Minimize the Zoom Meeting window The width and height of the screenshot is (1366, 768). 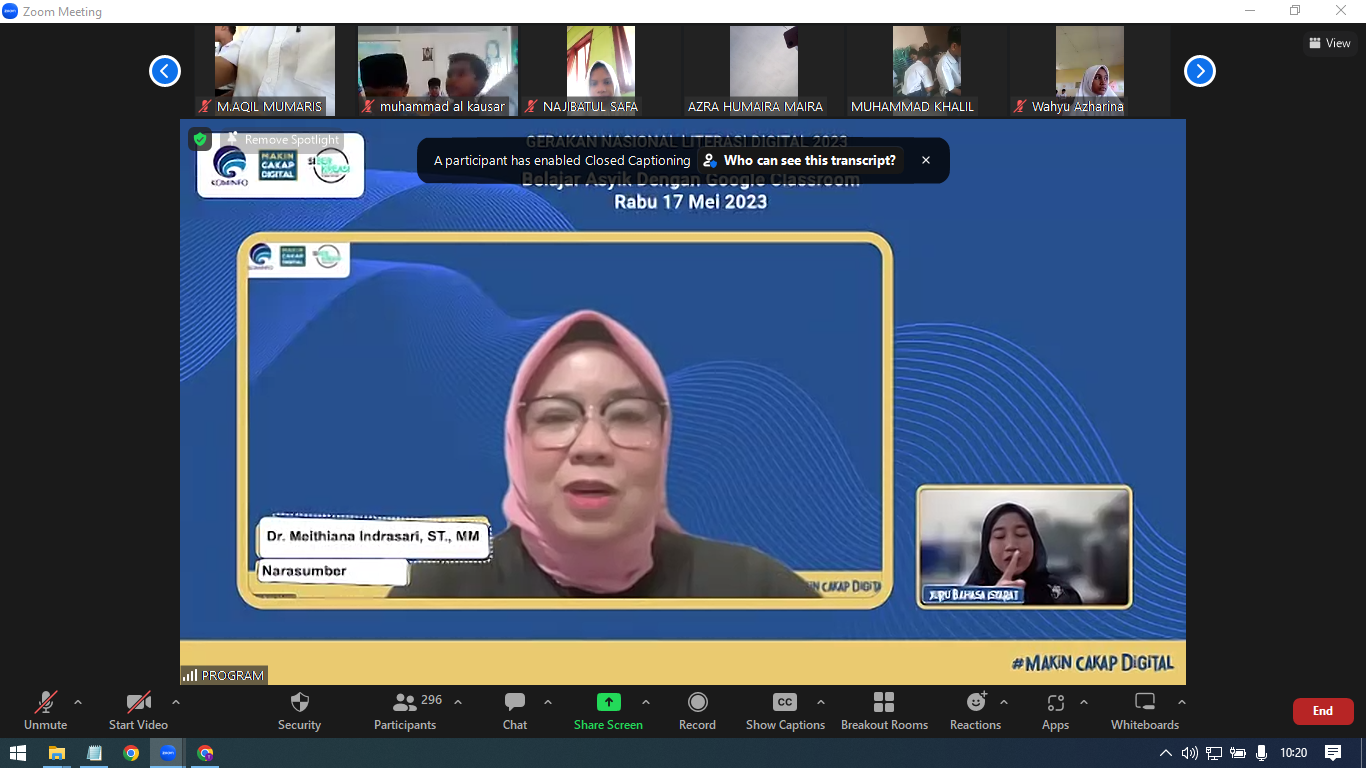click(1250, 11)
